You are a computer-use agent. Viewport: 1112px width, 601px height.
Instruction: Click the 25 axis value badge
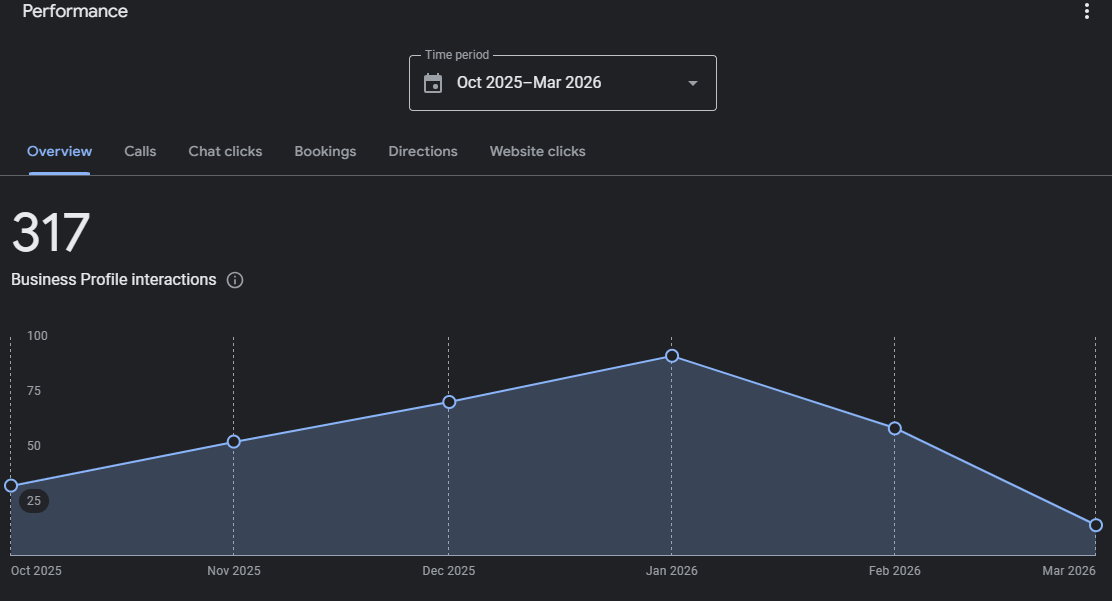pos(34,501)
